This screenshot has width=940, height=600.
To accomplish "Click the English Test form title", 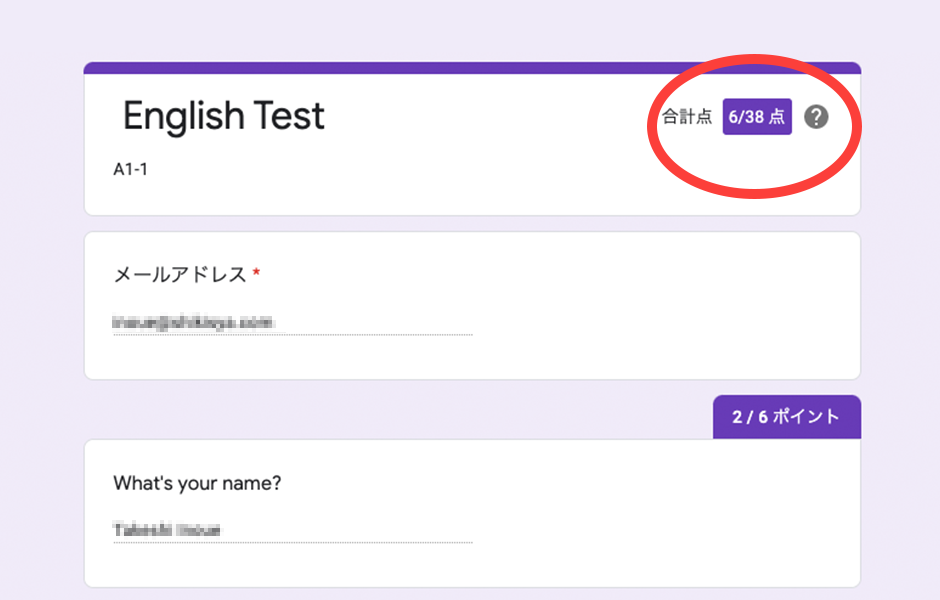I will click(x=224, y=117).
